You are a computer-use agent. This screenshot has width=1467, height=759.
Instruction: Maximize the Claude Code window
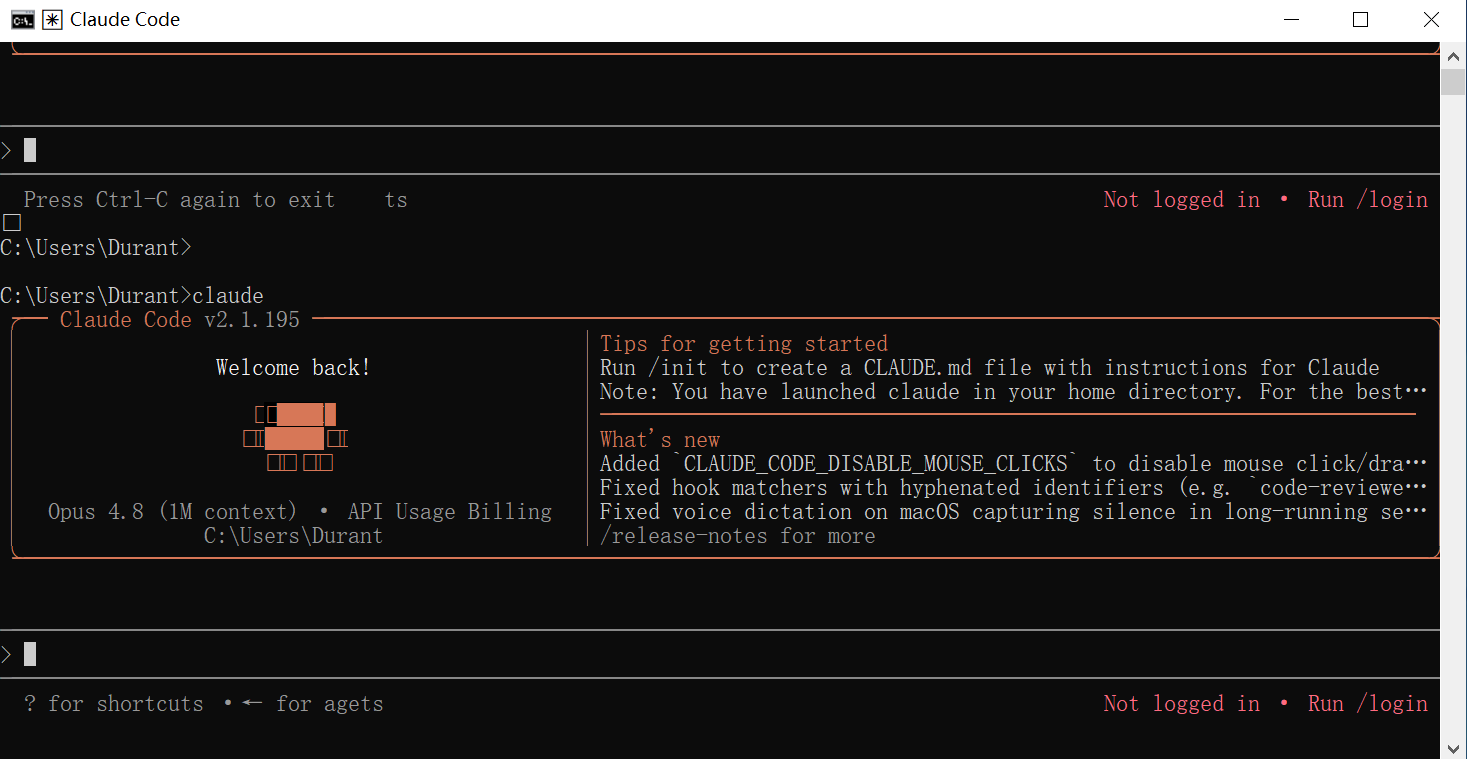click(1360, 20)
